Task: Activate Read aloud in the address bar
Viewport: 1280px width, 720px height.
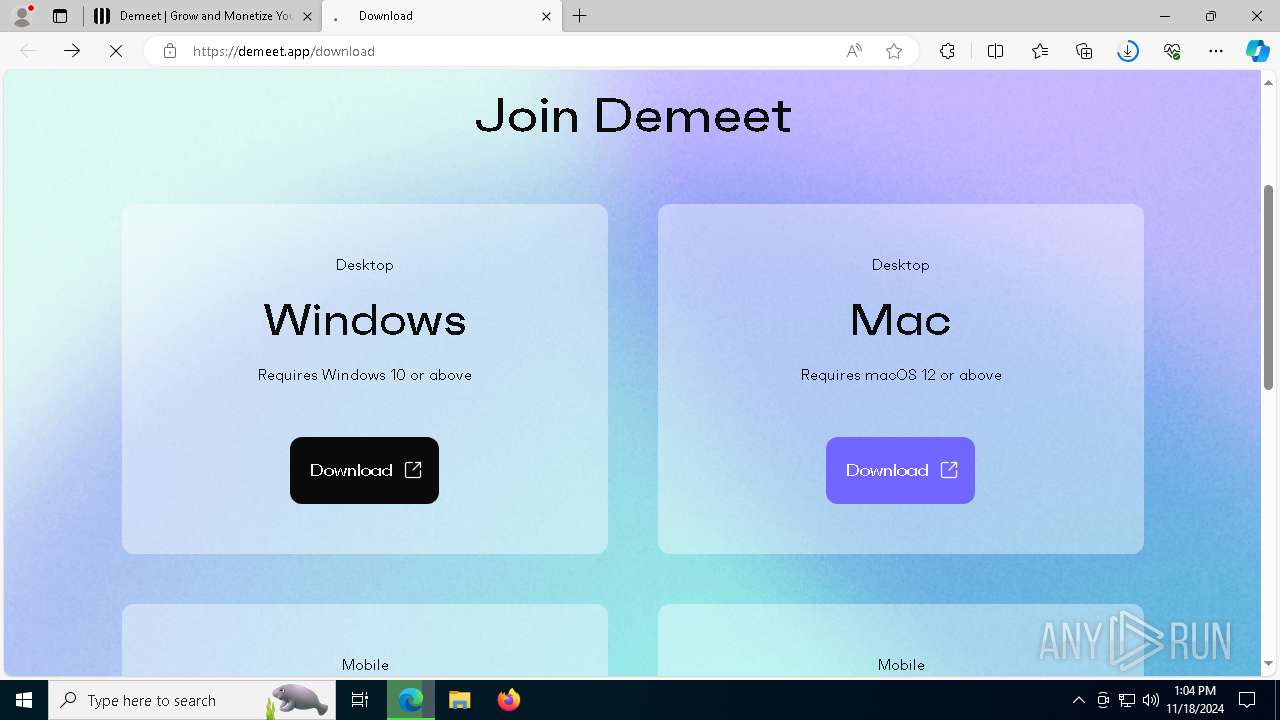Action: (854, 51)
